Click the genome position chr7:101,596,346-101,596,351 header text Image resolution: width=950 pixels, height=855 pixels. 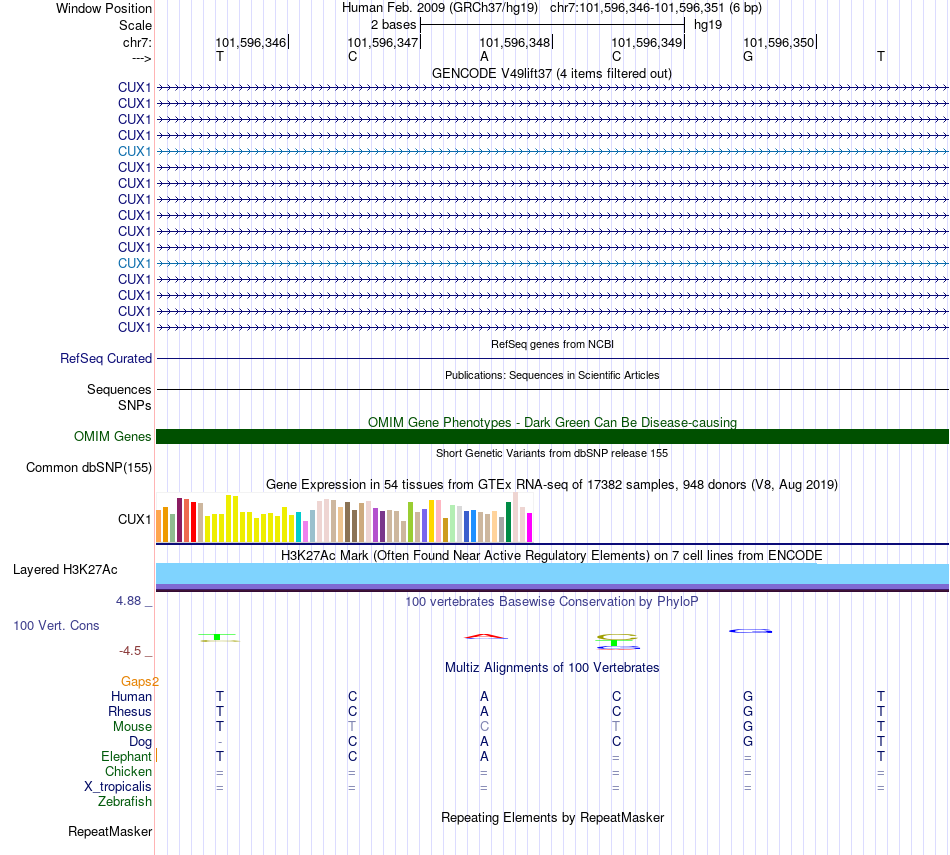pos(656,8)
